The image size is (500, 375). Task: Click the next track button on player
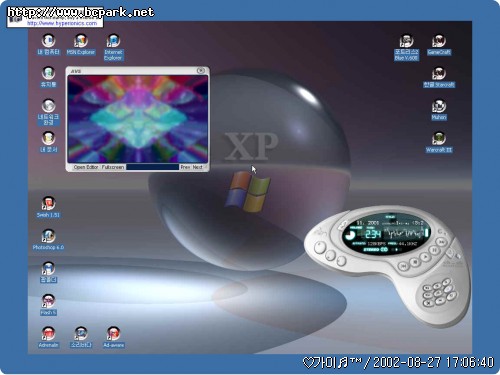pyautogui.click(x=441, y=241)
